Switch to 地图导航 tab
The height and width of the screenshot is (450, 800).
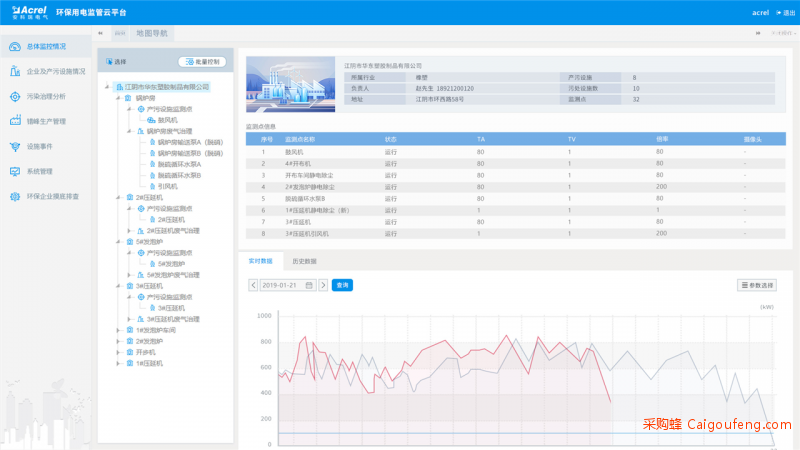152,33
